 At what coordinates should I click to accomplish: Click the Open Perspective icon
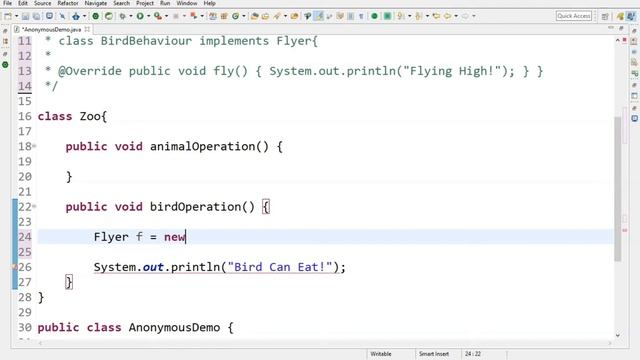point(605,16)
